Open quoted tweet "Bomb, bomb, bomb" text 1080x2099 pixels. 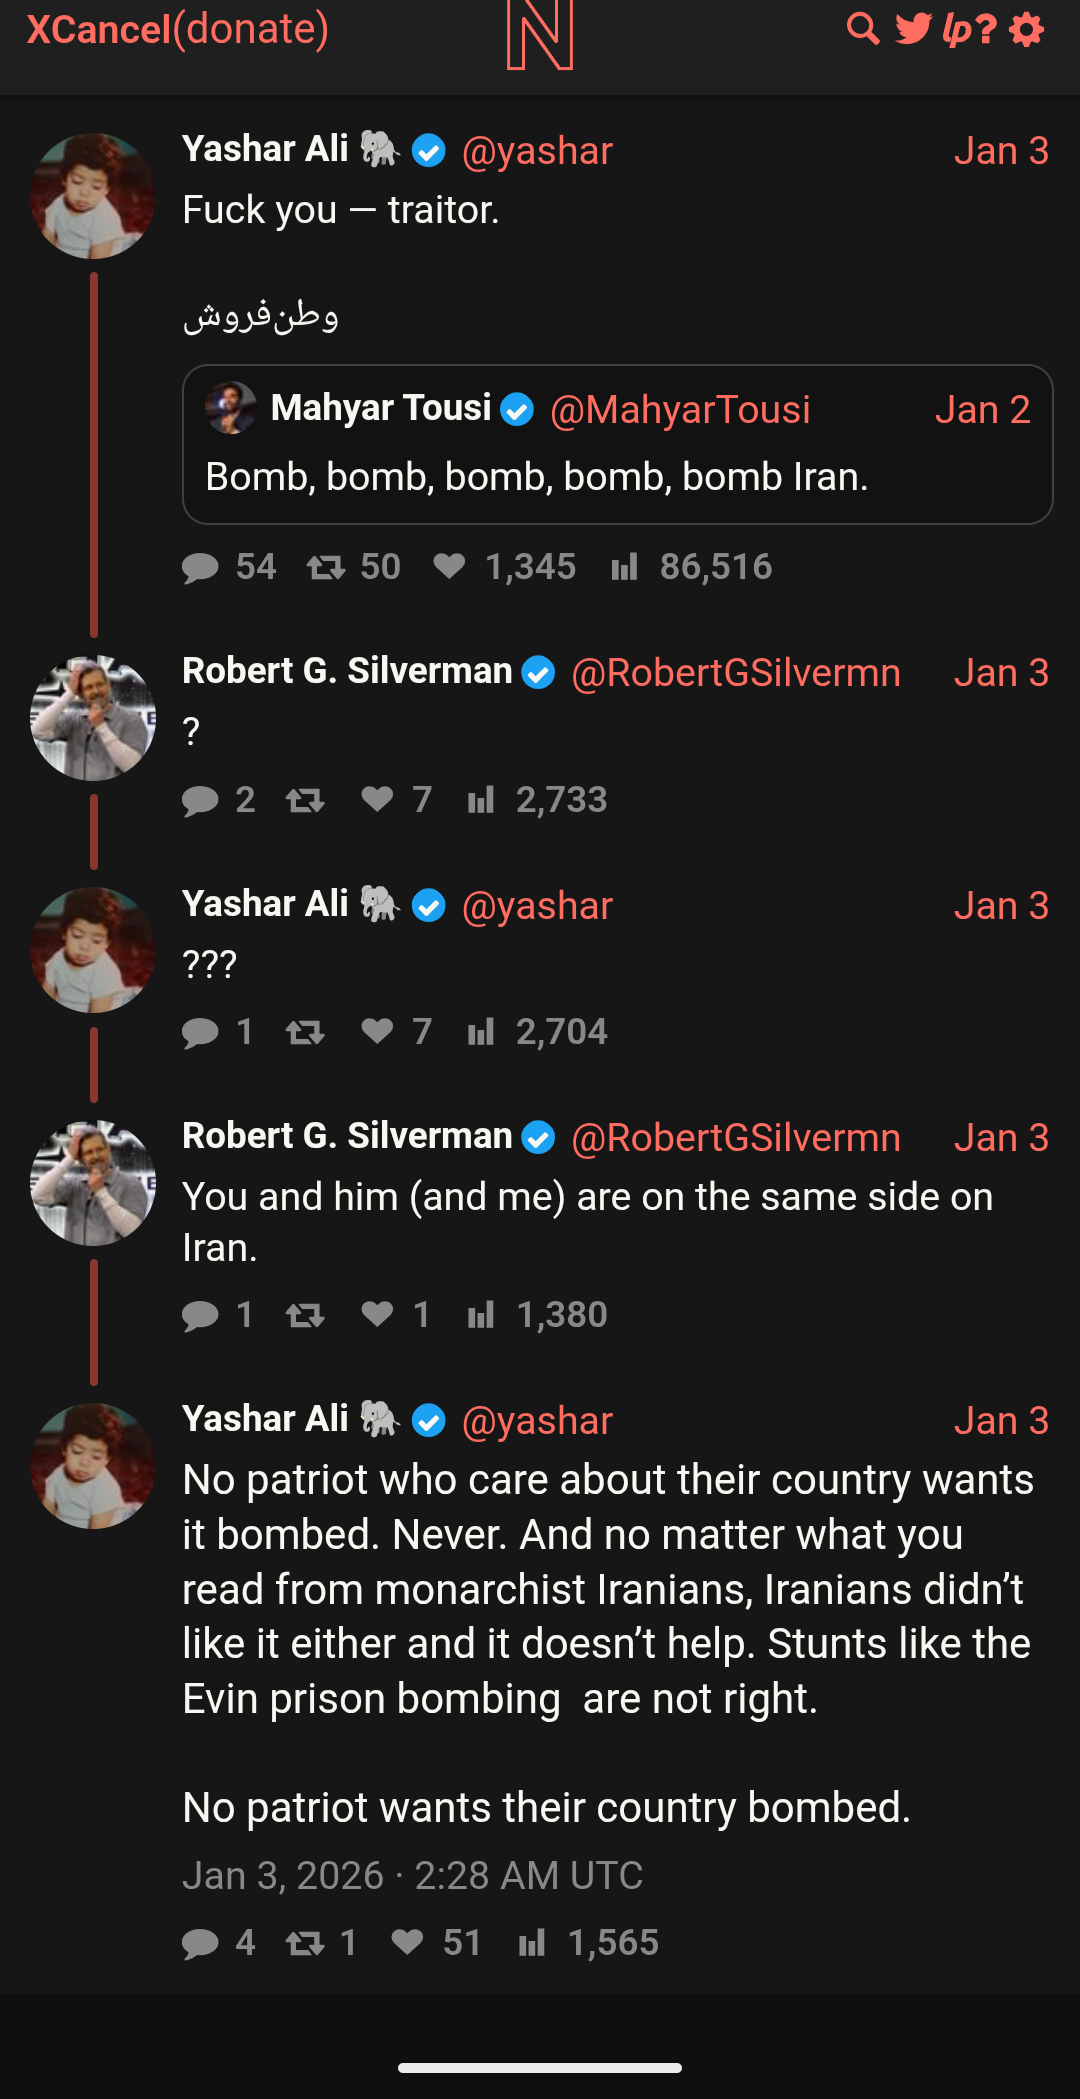coord(537,477)
